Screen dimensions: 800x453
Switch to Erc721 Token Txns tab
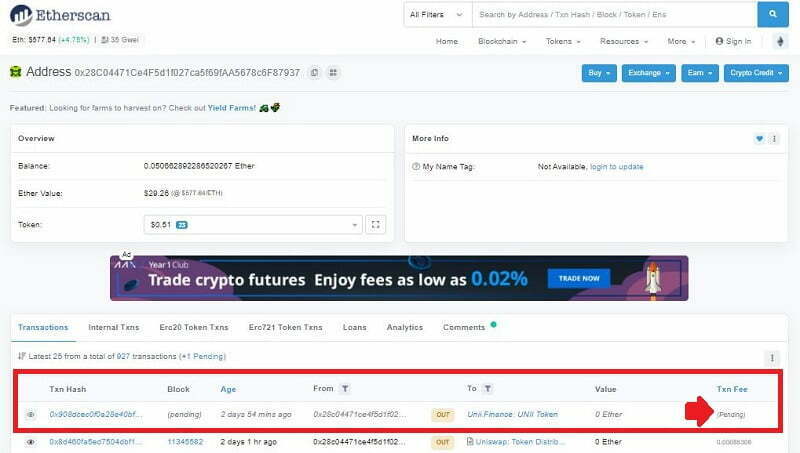coord(286,328)
